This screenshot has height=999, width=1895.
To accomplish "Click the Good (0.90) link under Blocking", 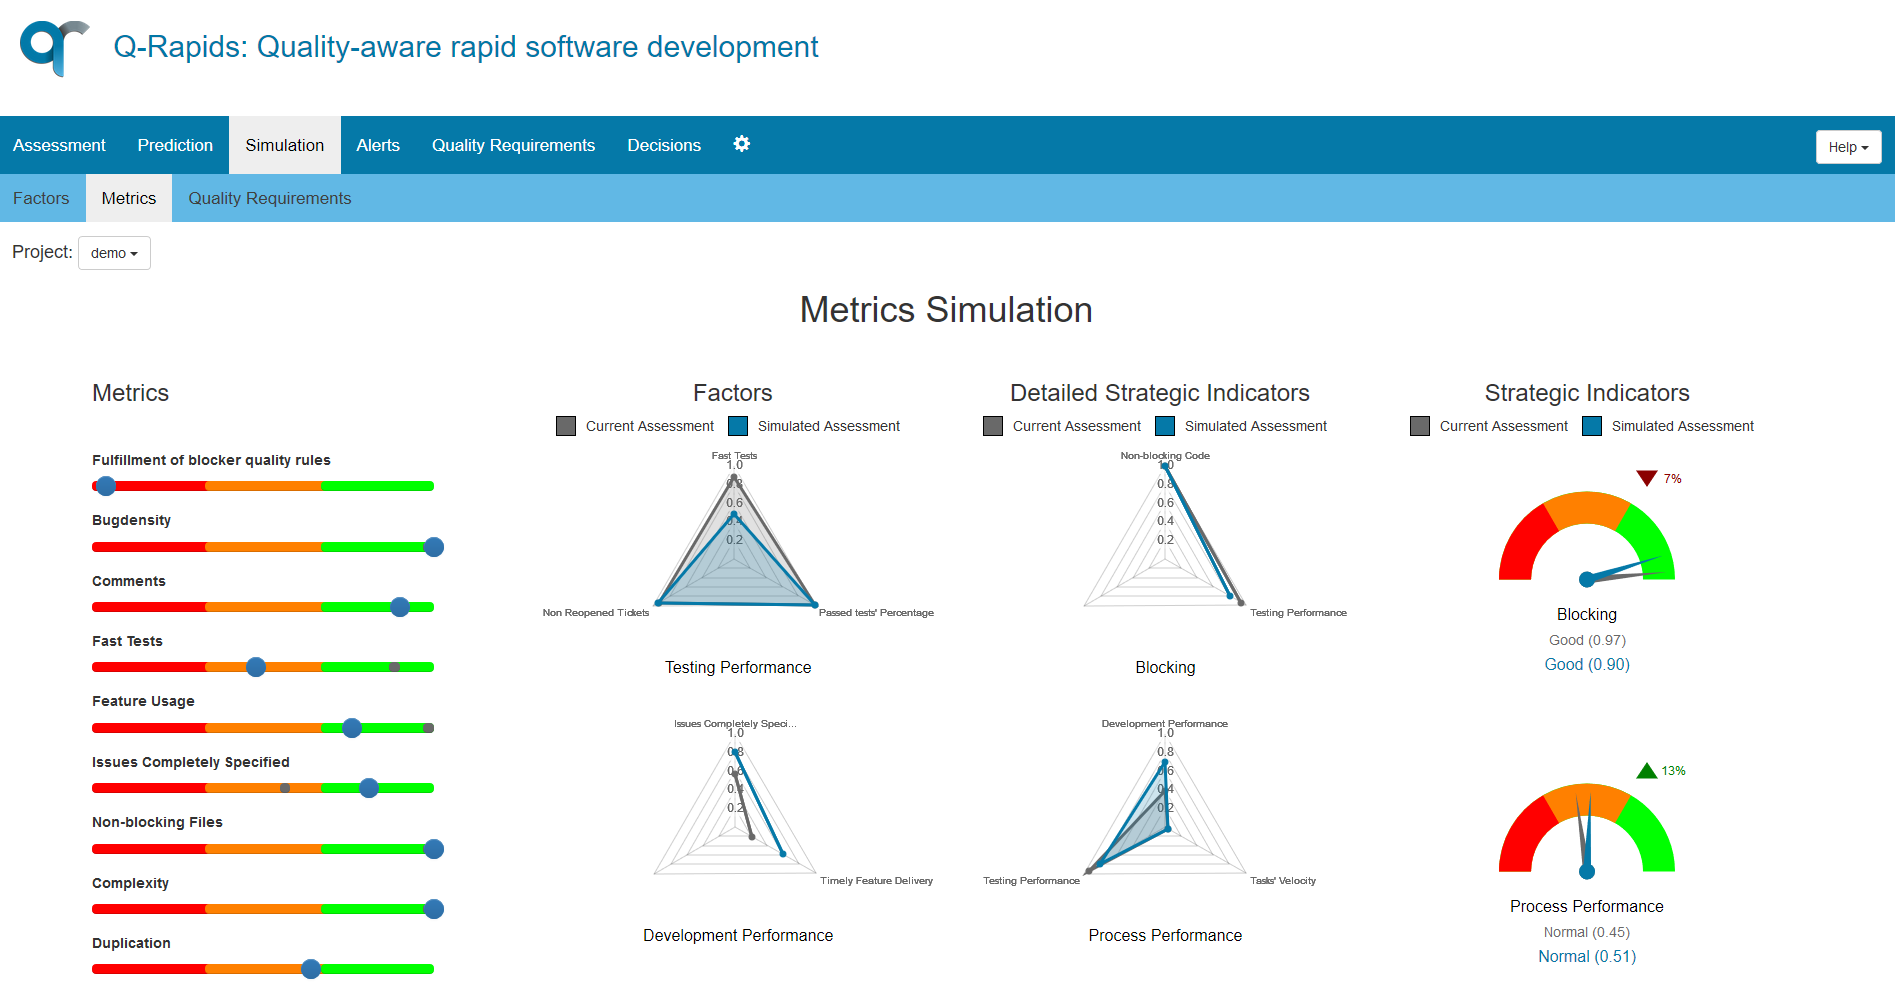I will [x=1586, y=664].
